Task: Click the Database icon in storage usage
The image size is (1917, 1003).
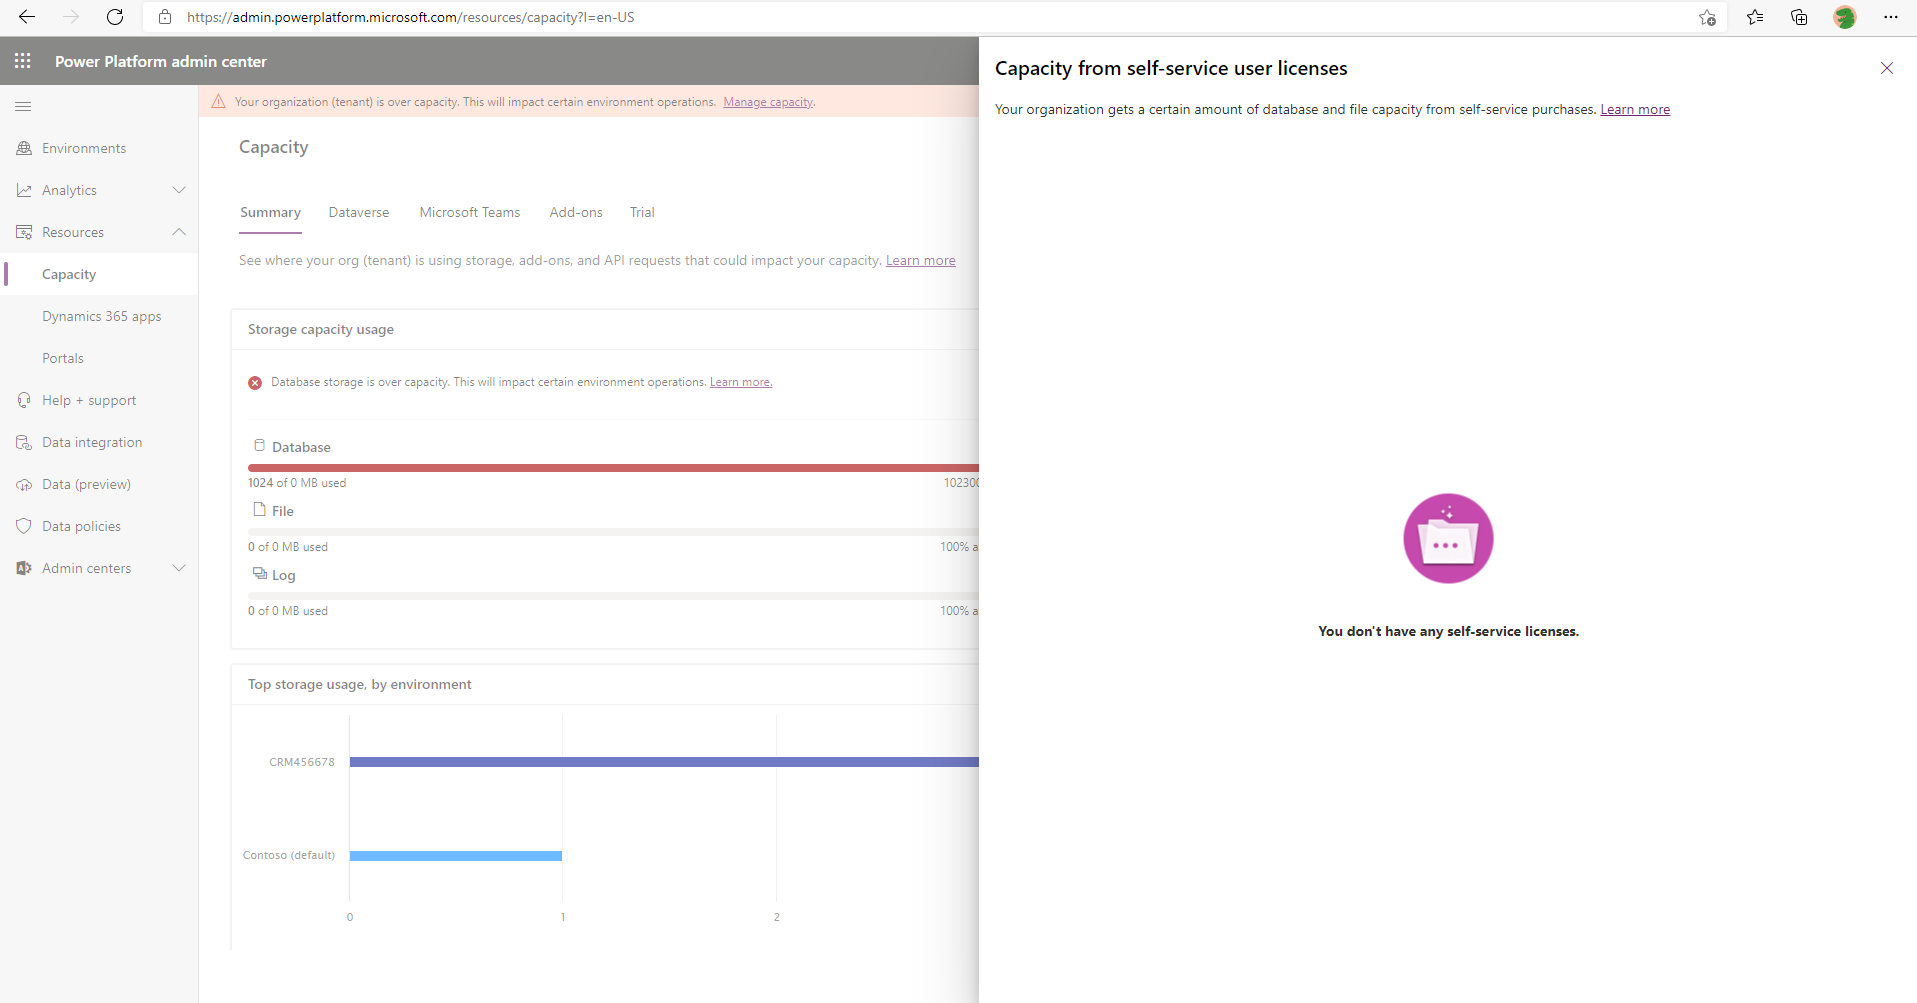Action: [x=259, y=445]
